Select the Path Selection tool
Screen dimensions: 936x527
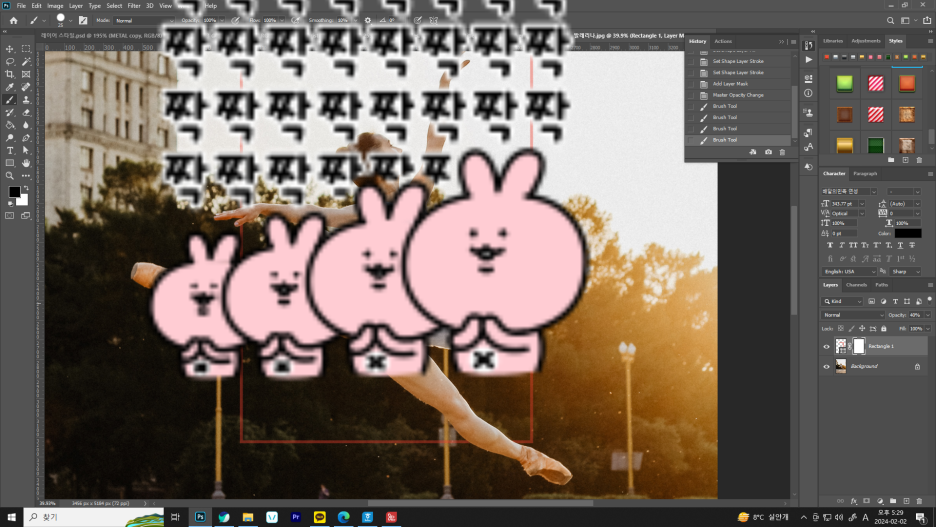click(26, 150)
